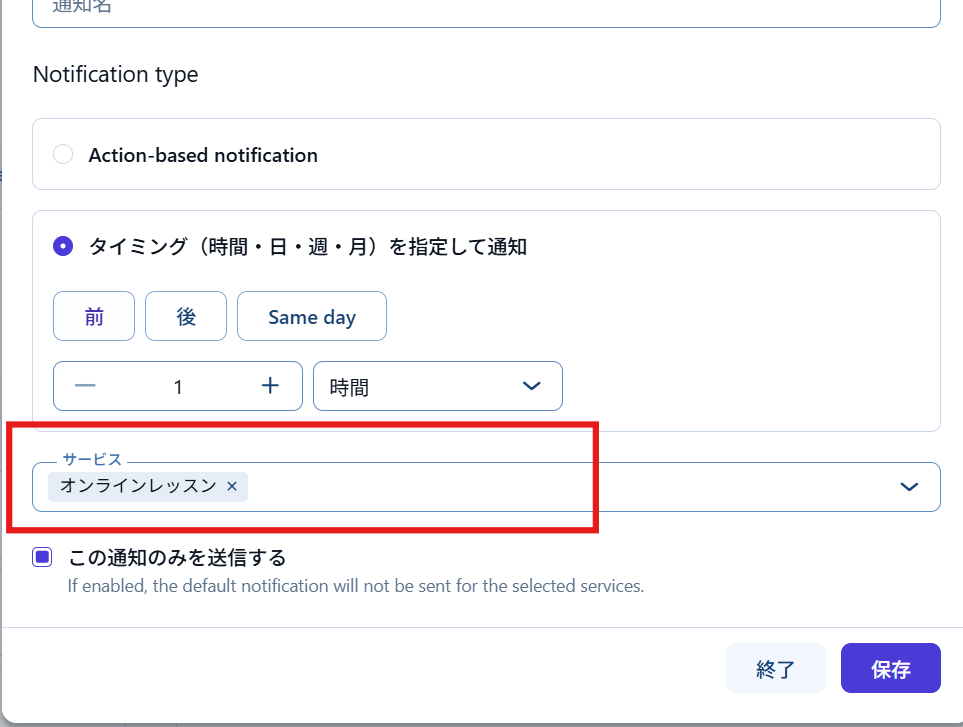The height and width of the screenshot is (727, 963).
Task: Focus the 通知名 text field
Action: (486, 8)
